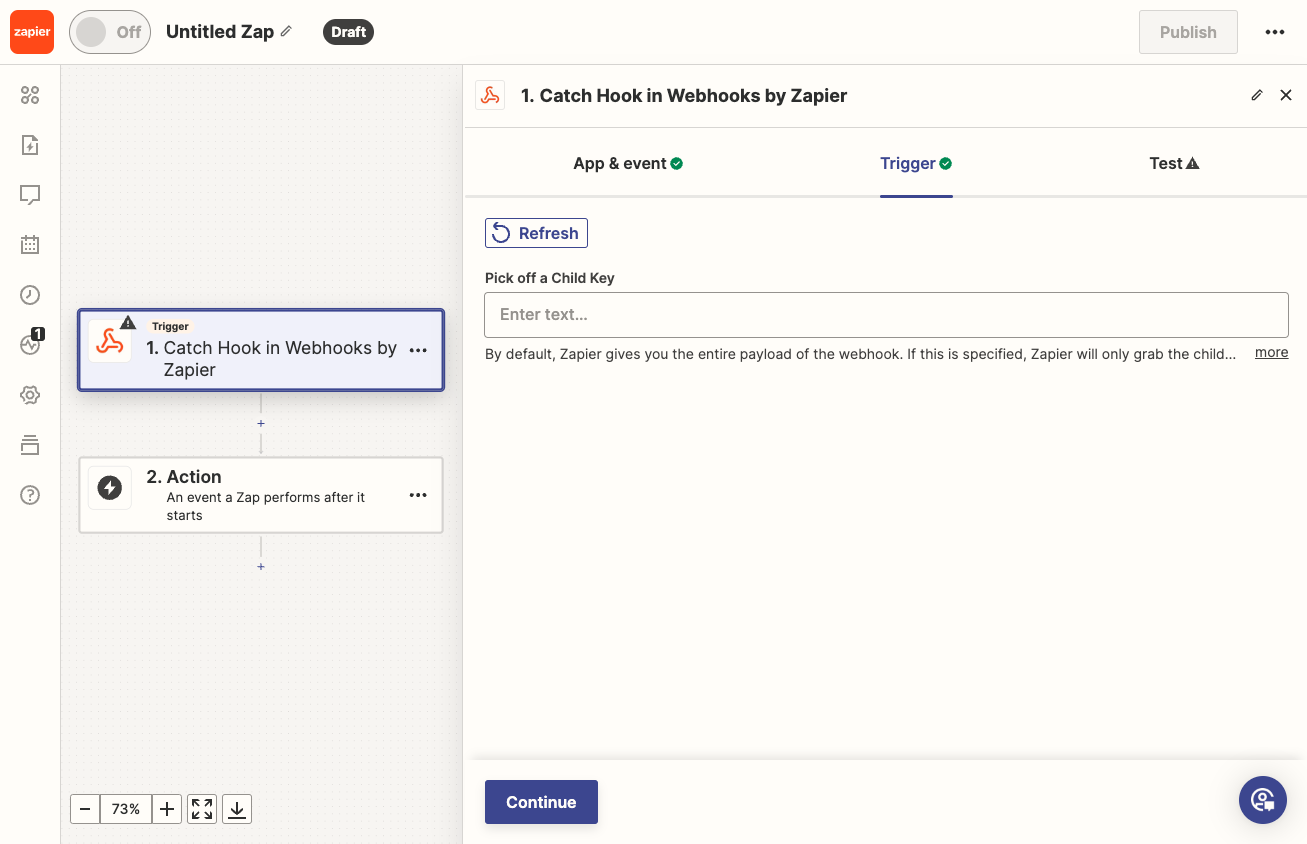The width and height of the screenshot is (1307, 844).
Task: Zoom out the canvas with minus button
Action: click(85, 809)
